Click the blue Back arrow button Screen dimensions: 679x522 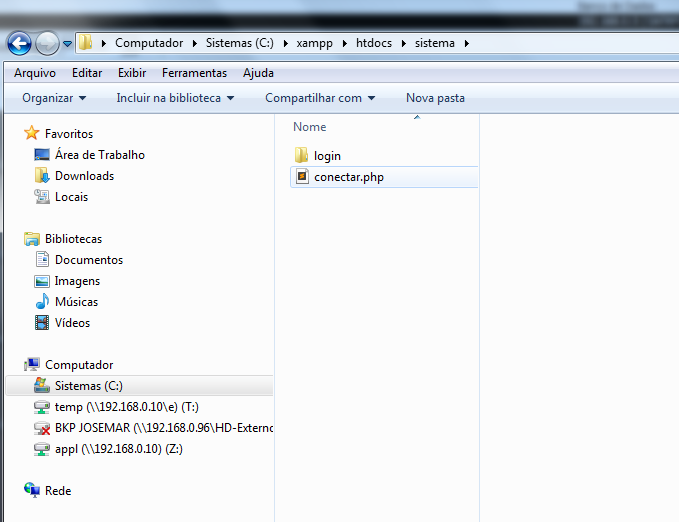(19, 43)
